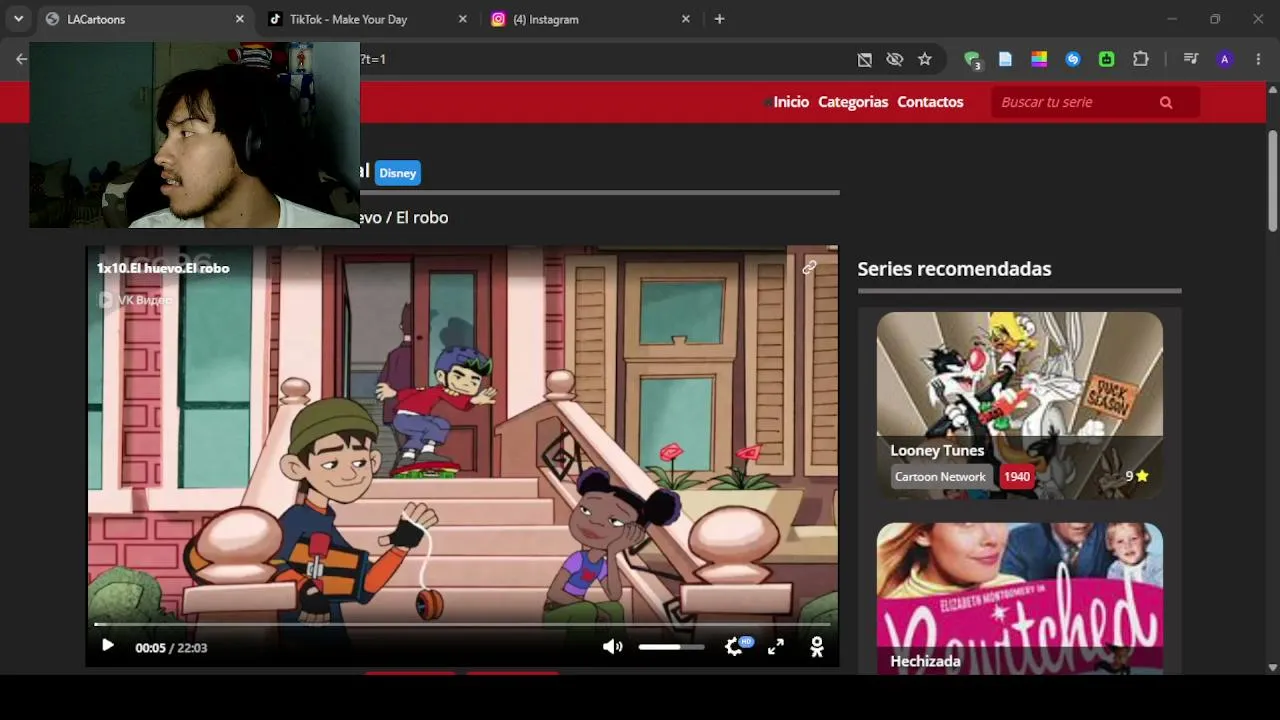Open the profile avatar 'A'
1280x720 pixels.
pyautogui.click(x=1225, y=59)
